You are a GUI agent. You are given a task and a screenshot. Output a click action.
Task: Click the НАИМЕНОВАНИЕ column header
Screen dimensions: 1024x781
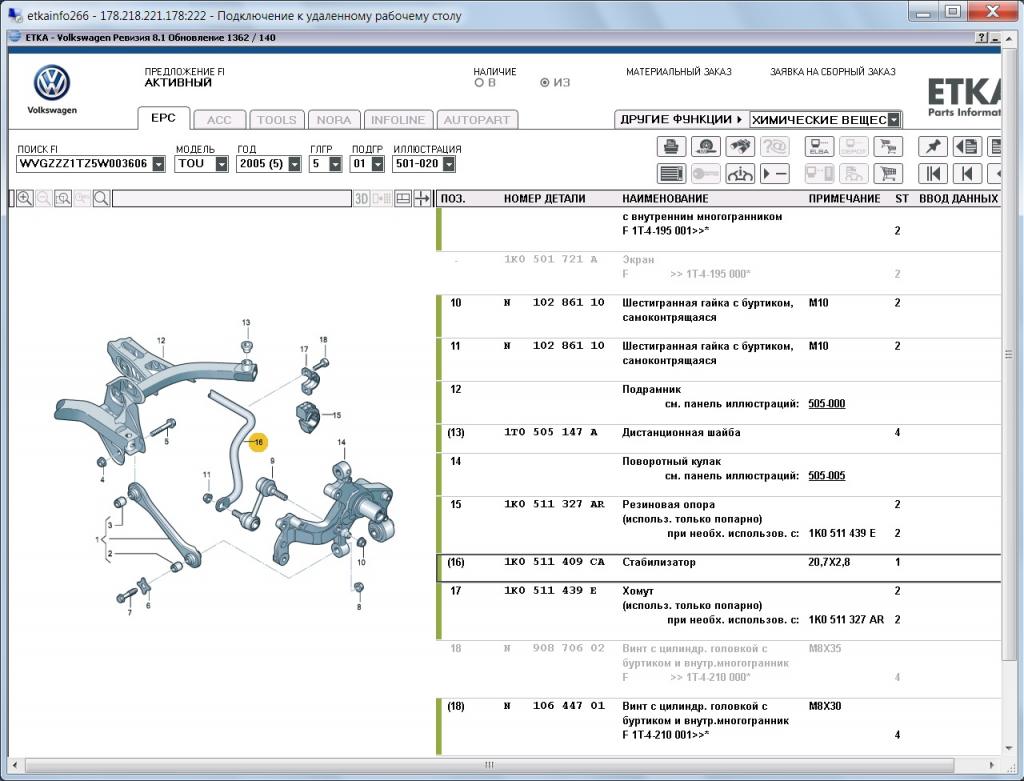tap(665, 199)
